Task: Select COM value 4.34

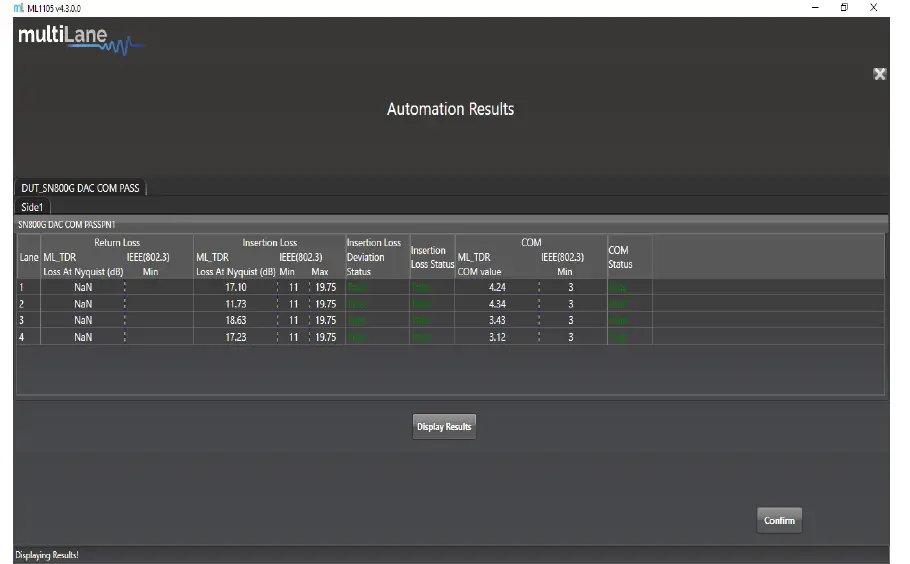Action: click(497, 304)
